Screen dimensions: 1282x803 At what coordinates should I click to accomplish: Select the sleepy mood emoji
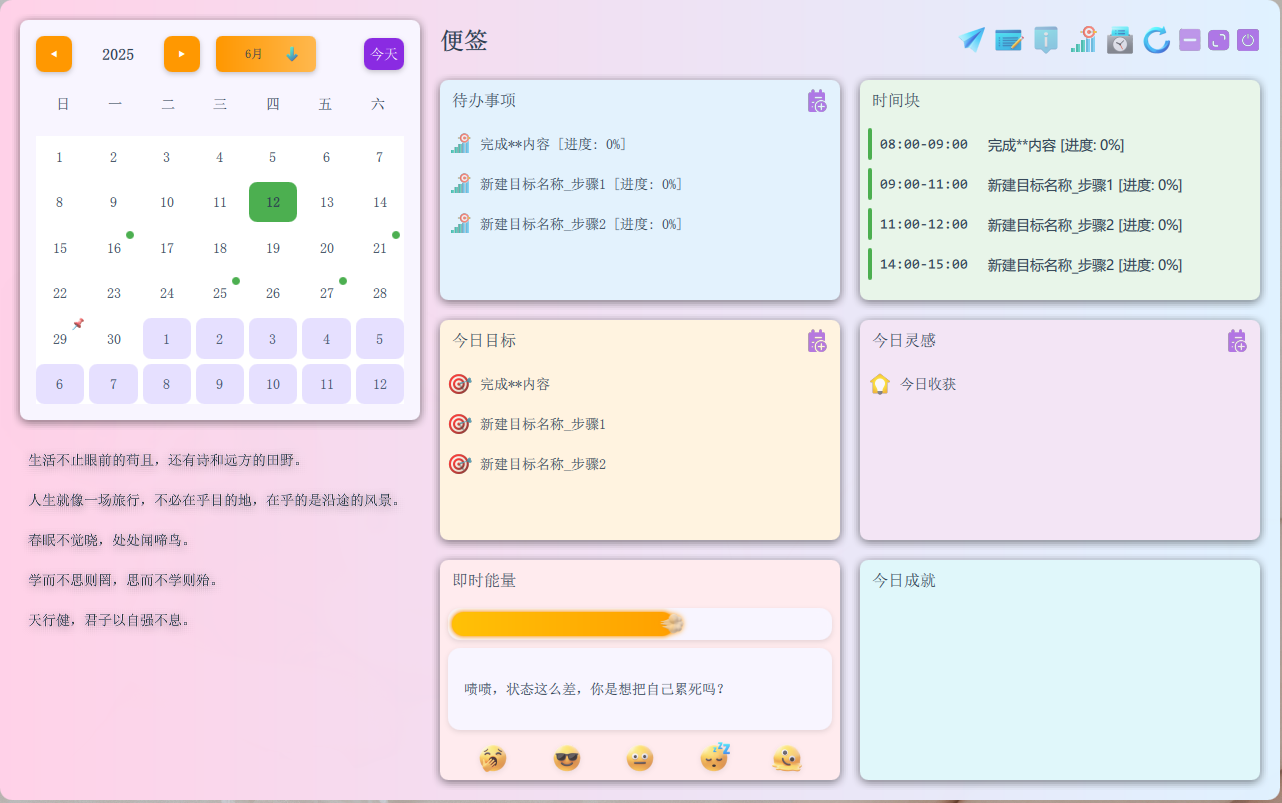[713, 757]
